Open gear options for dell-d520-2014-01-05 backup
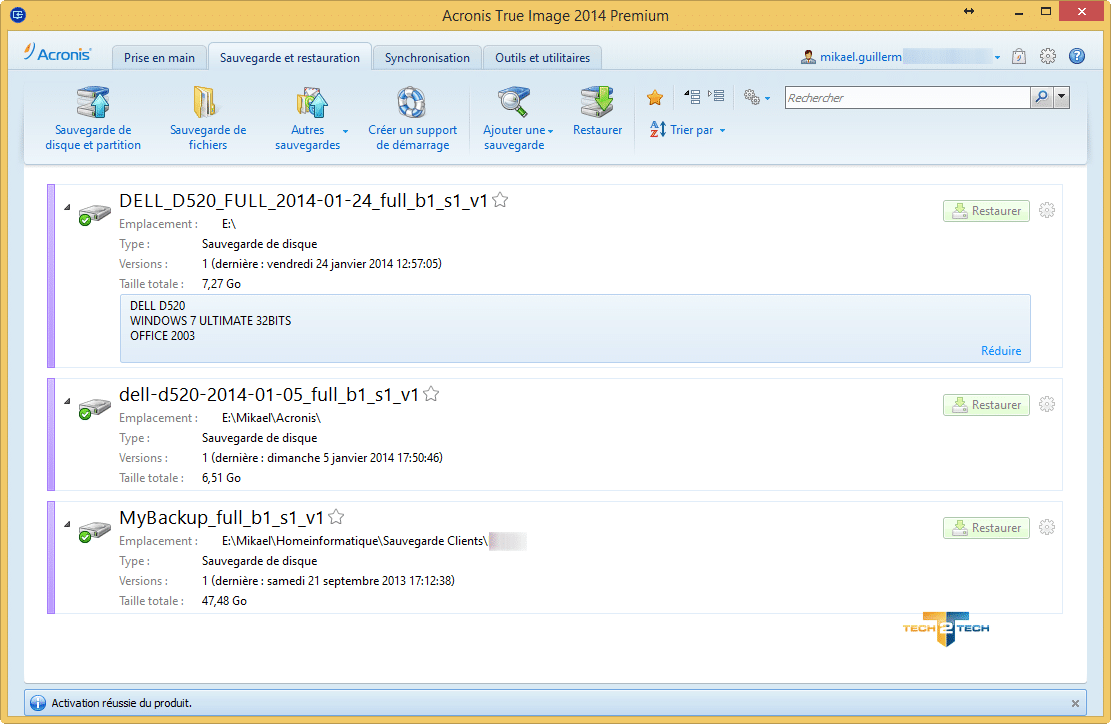 1047,405
